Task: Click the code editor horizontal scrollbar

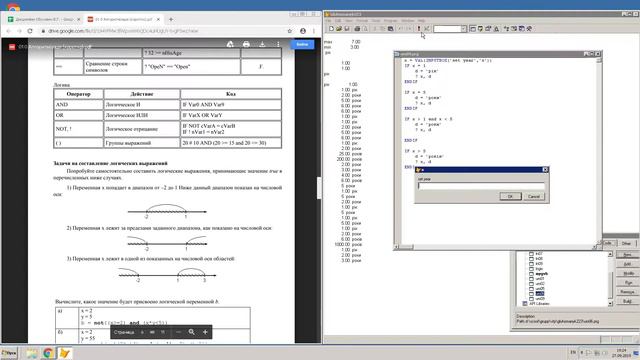Action: coord(497,247)
